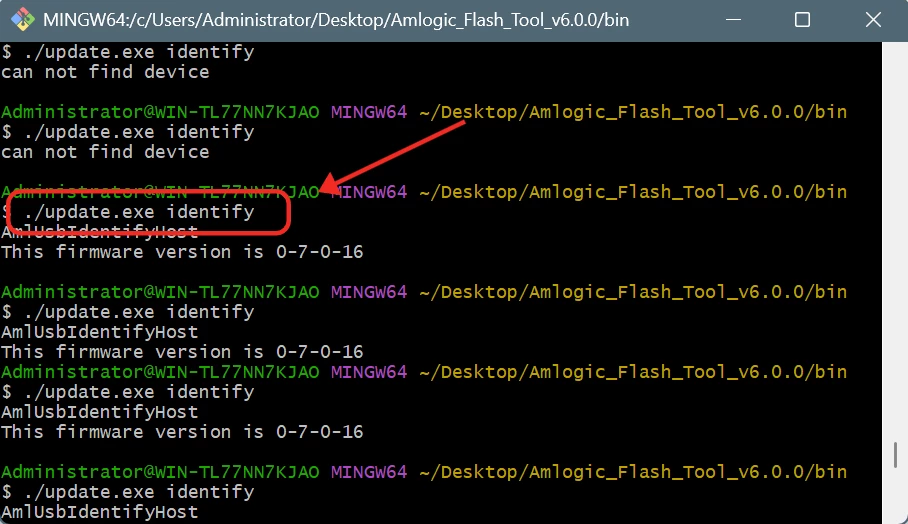Click the yellow directory path in the last prompt
Viewport: 908px width, 524px height.
[x=632, y=472]
